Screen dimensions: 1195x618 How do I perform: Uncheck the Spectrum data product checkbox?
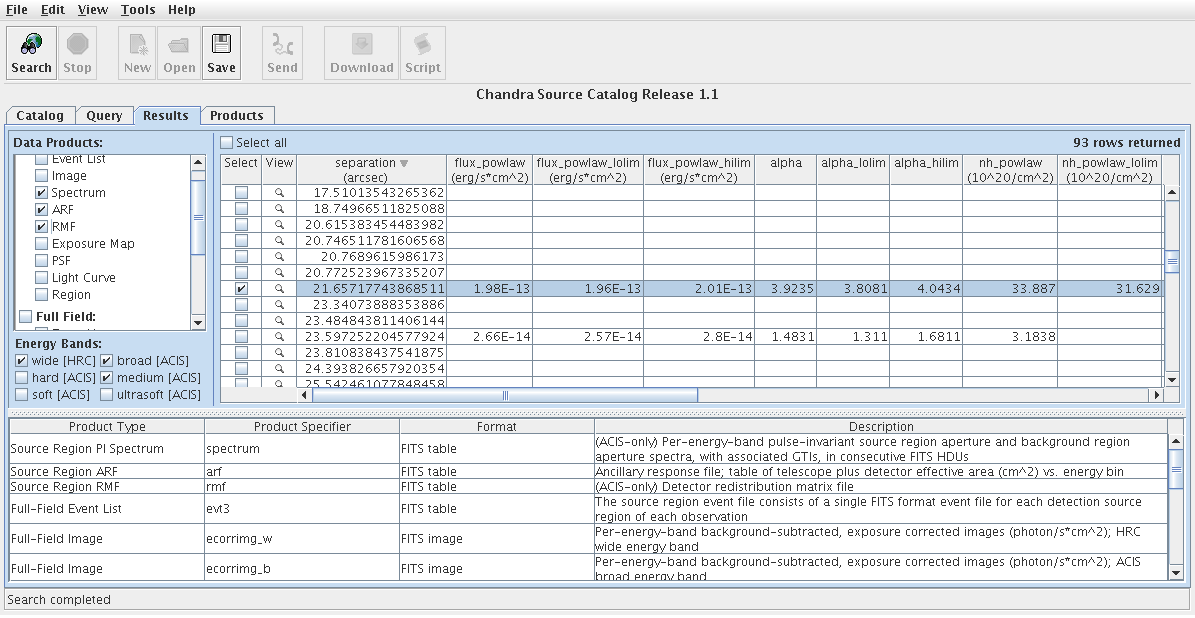click(x=41, y=193)
